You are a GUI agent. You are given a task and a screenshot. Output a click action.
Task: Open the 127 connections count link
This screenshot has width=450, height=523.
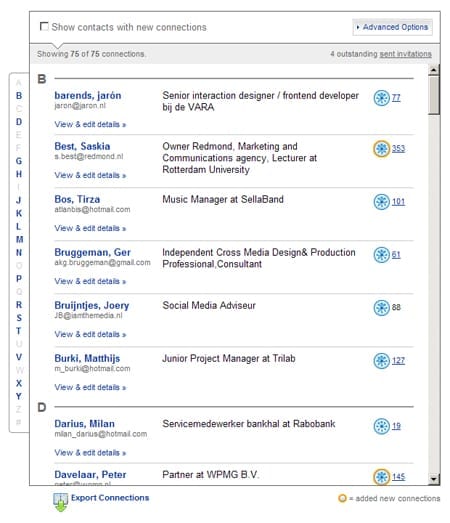click(398, 361)
